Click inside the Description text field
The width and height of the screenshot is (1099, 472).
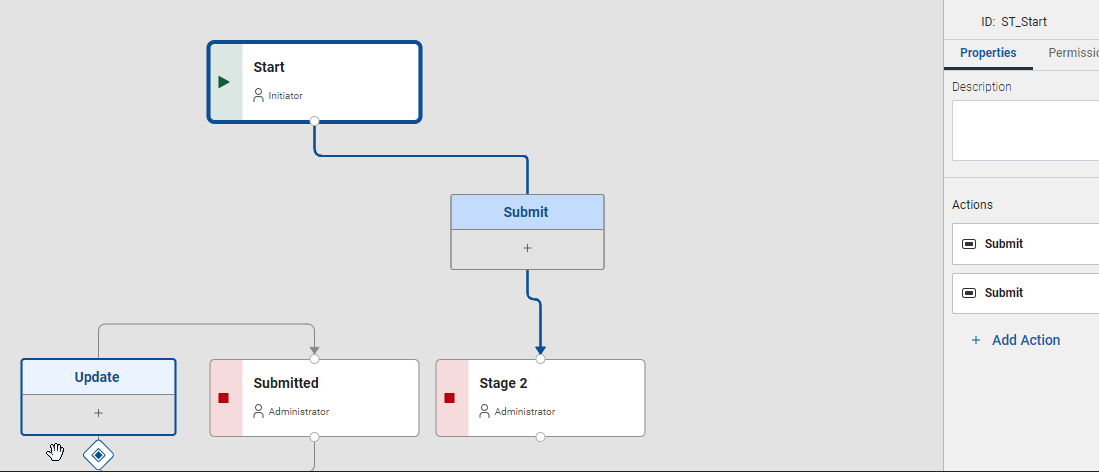1025,130
